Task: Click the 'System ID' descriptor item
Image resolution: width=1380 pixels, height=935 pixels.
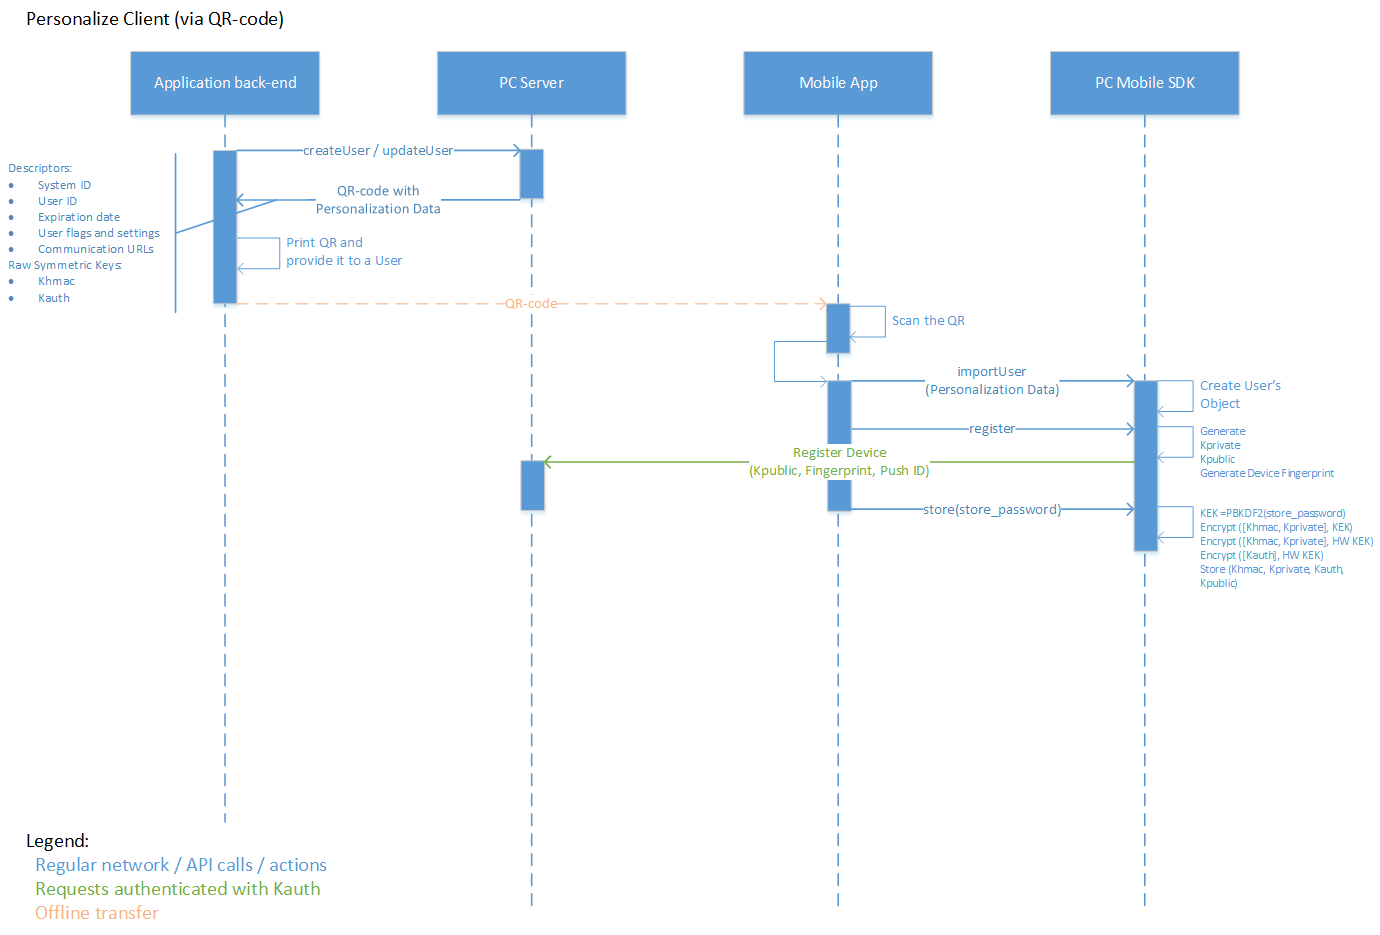Action: pyautogui.click(x=64, y=186)
